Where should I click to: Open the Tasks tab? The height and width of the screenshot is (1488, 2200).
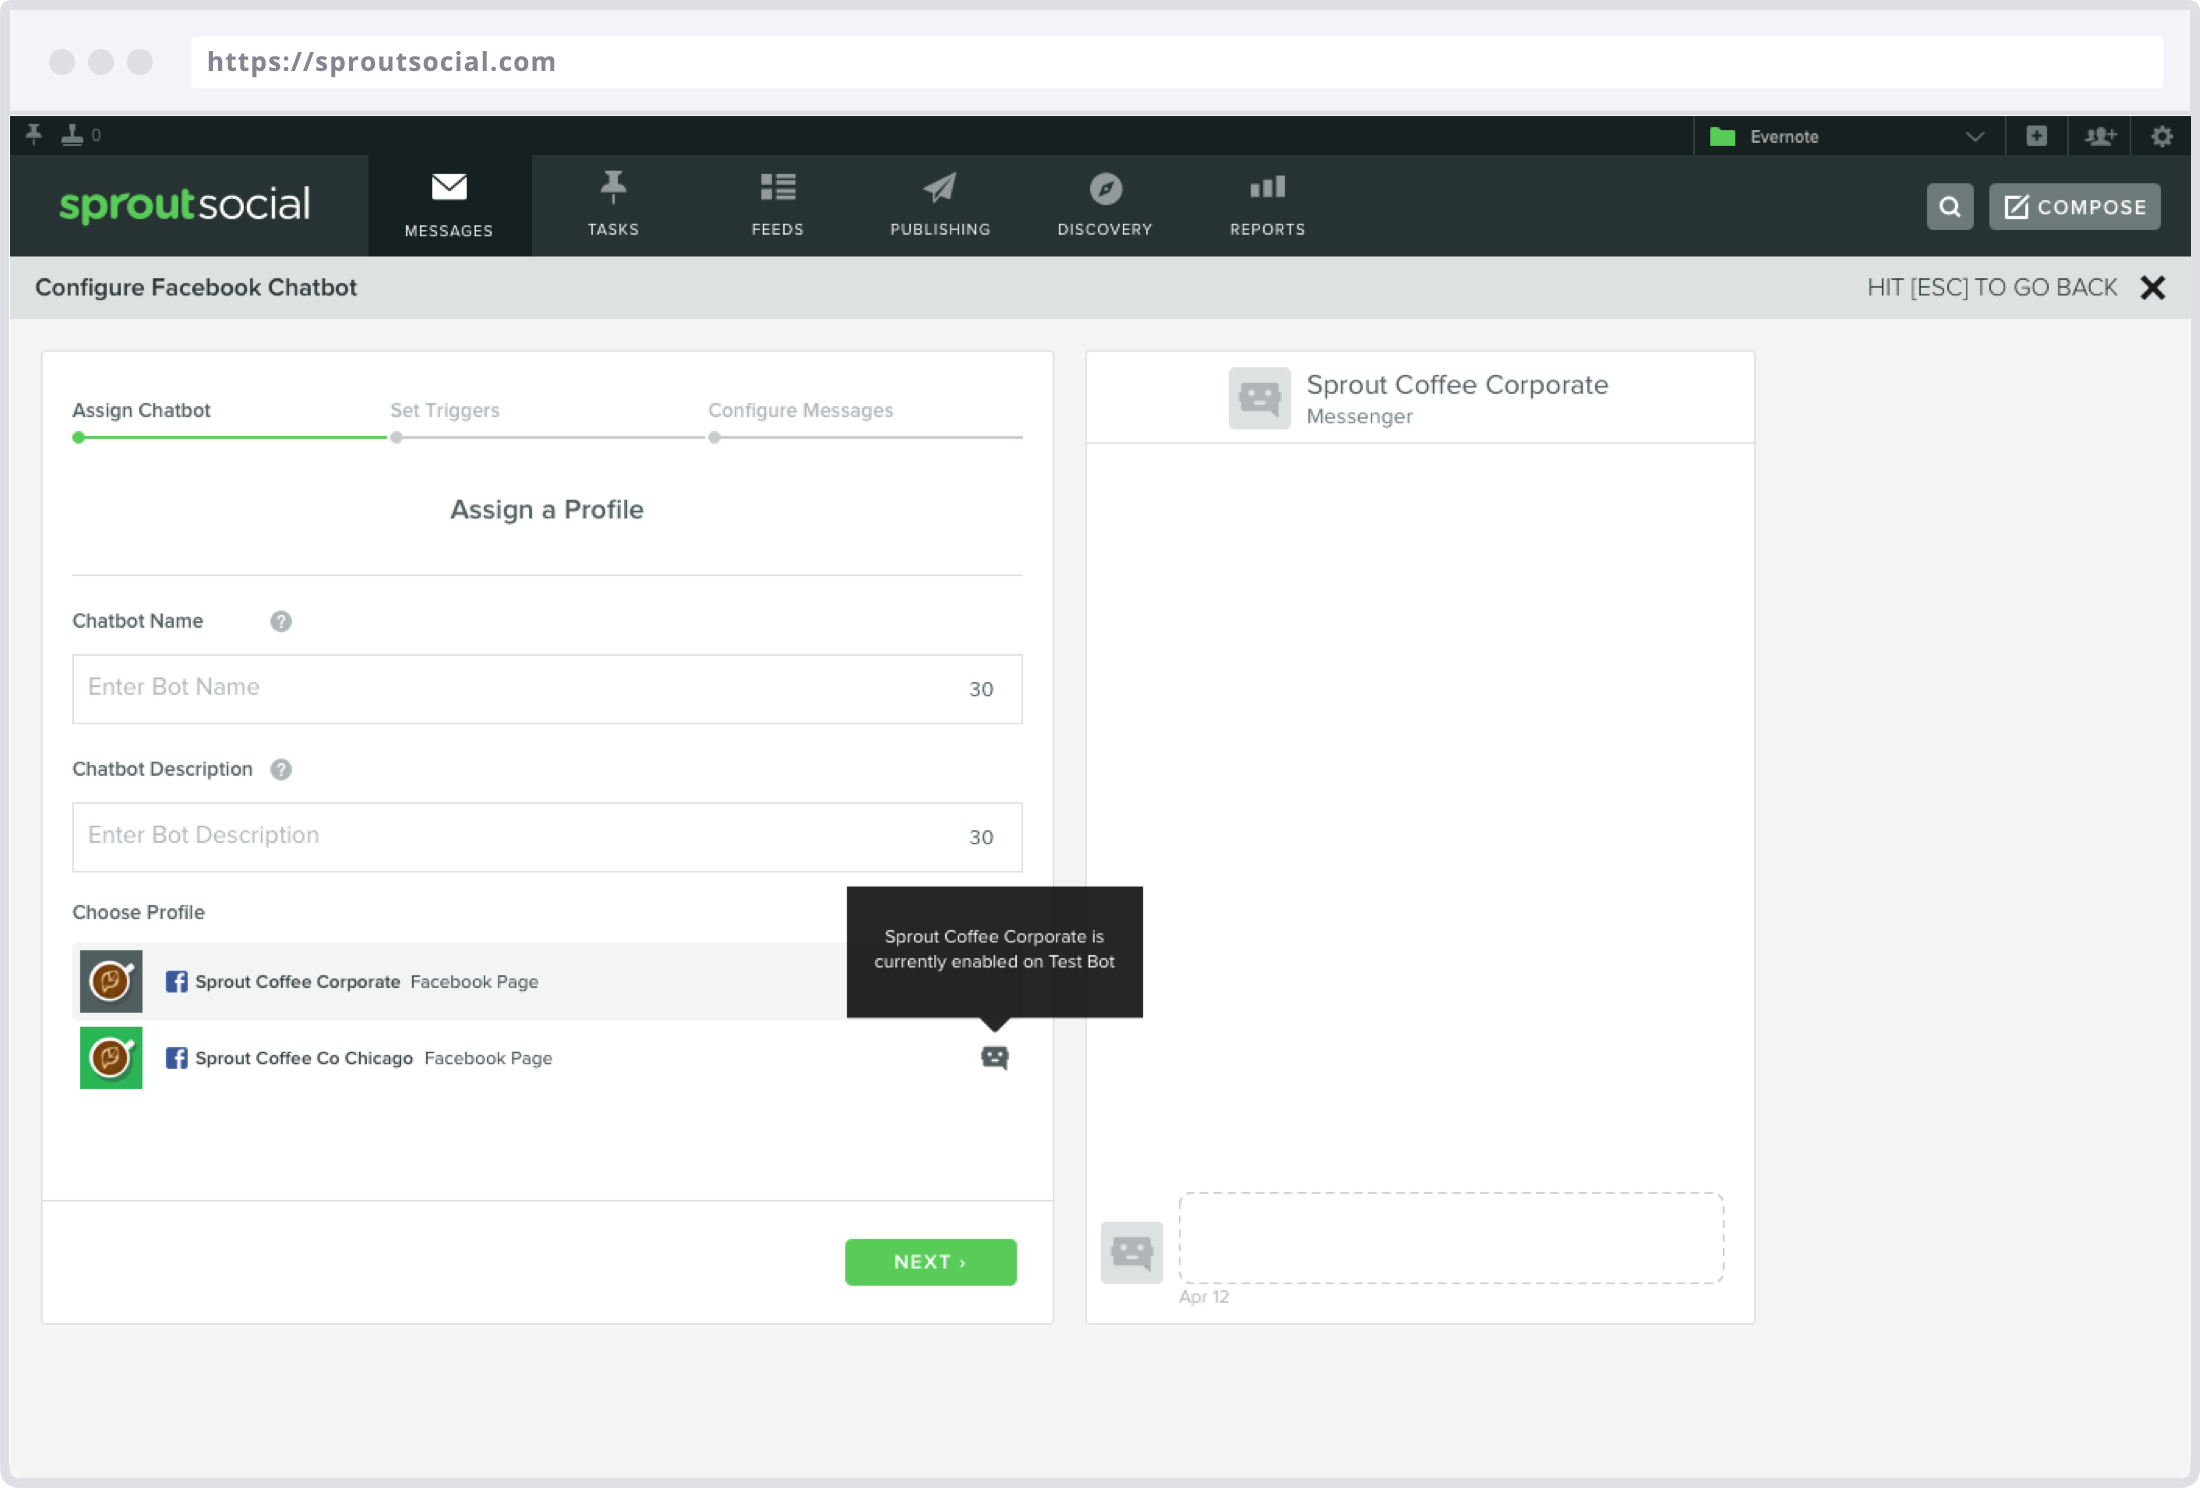coord(613,205)
